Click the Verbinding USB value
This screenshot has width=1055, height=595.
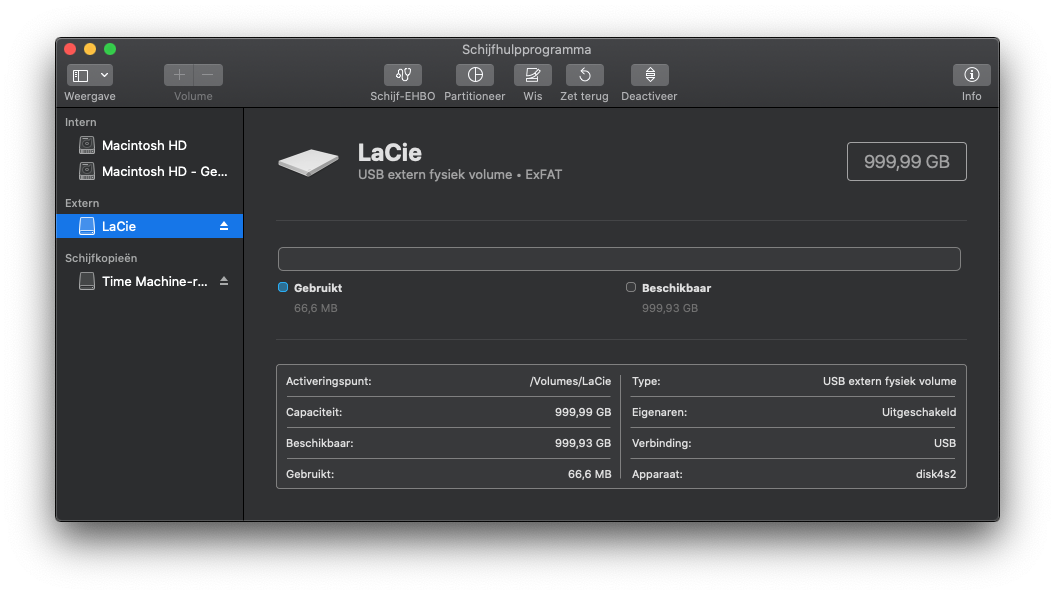point(945,443)
